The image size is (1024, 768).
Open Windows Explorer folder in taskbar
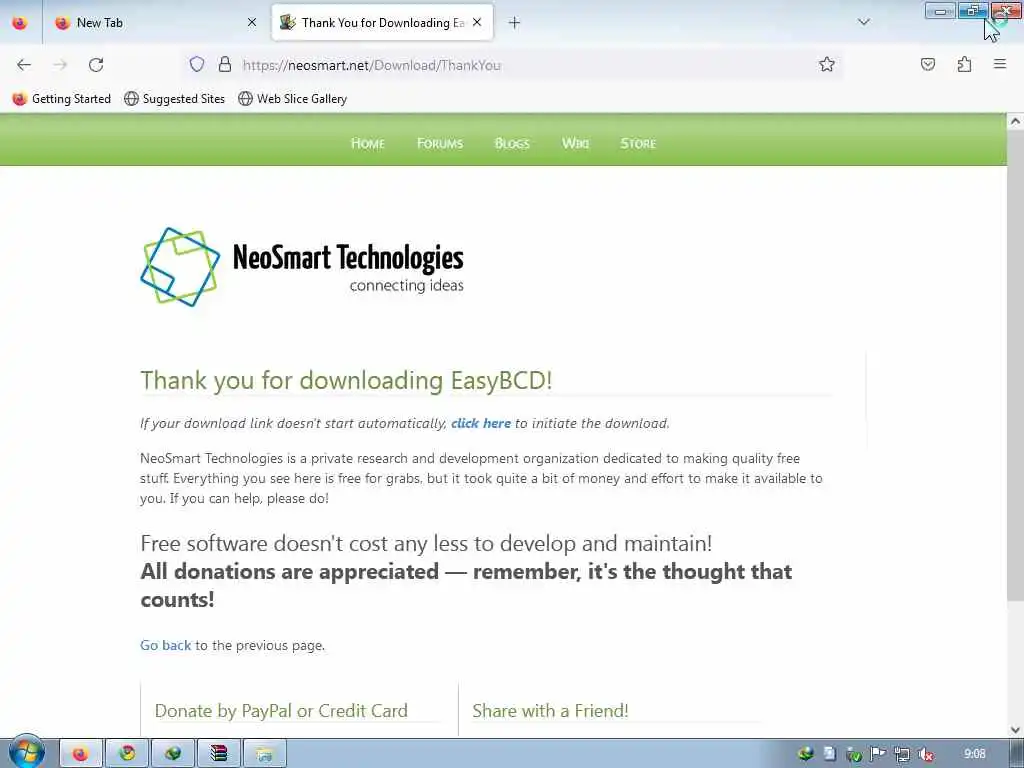click(x=264, y=754)
